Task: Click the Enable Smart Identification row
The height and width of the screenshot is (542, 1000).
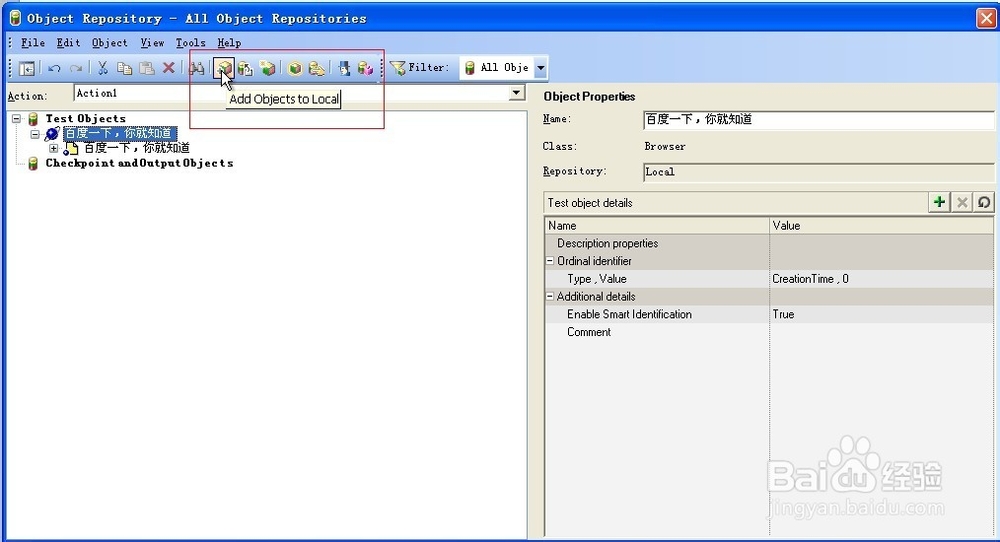Action: [769, 314]
